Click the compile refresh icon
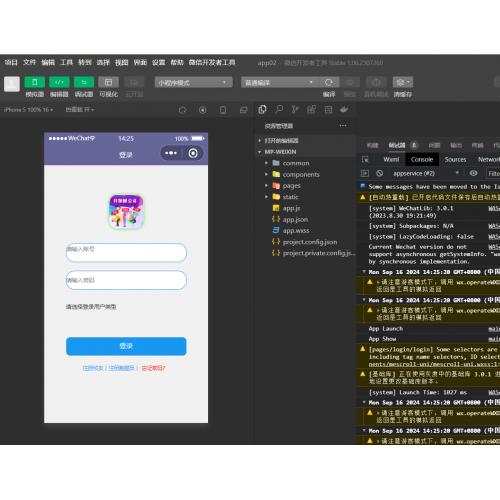 click(x=329, y=82)
